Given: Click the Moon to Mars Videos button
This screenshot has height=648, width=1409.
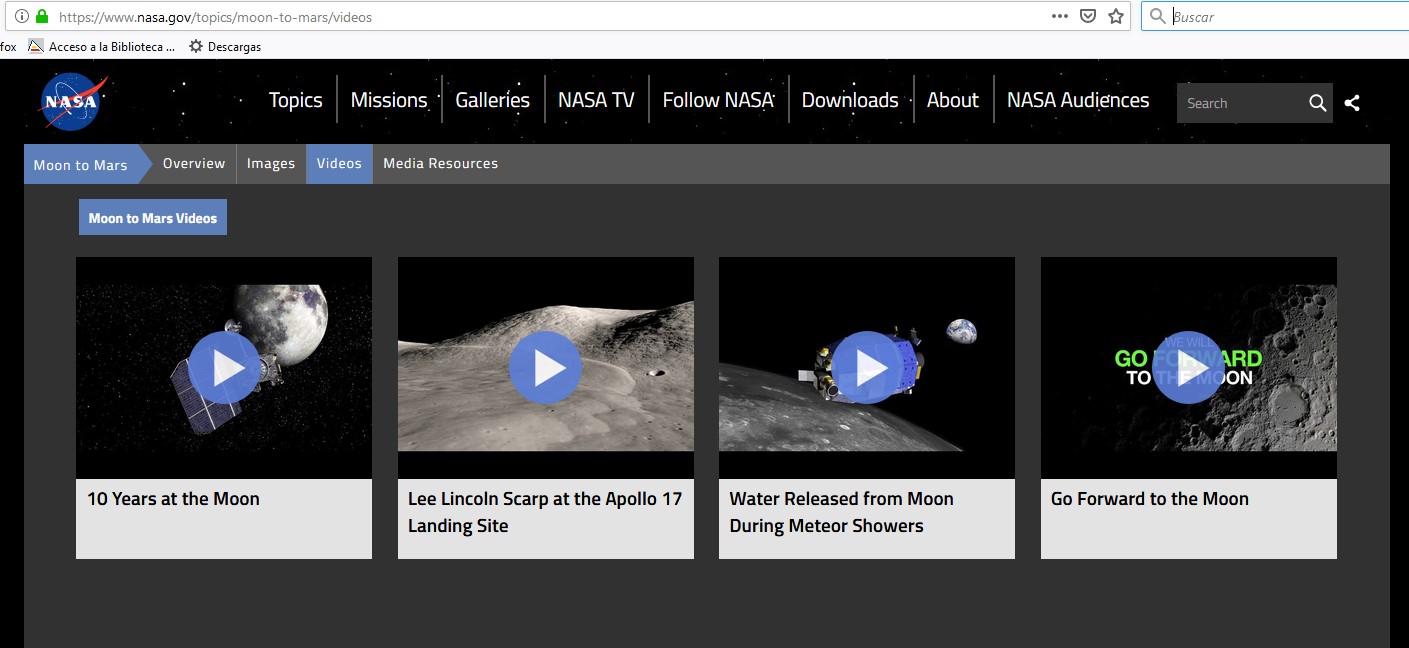Looking at the screenshot, I should pyautogui.click(x=153, y=218).
